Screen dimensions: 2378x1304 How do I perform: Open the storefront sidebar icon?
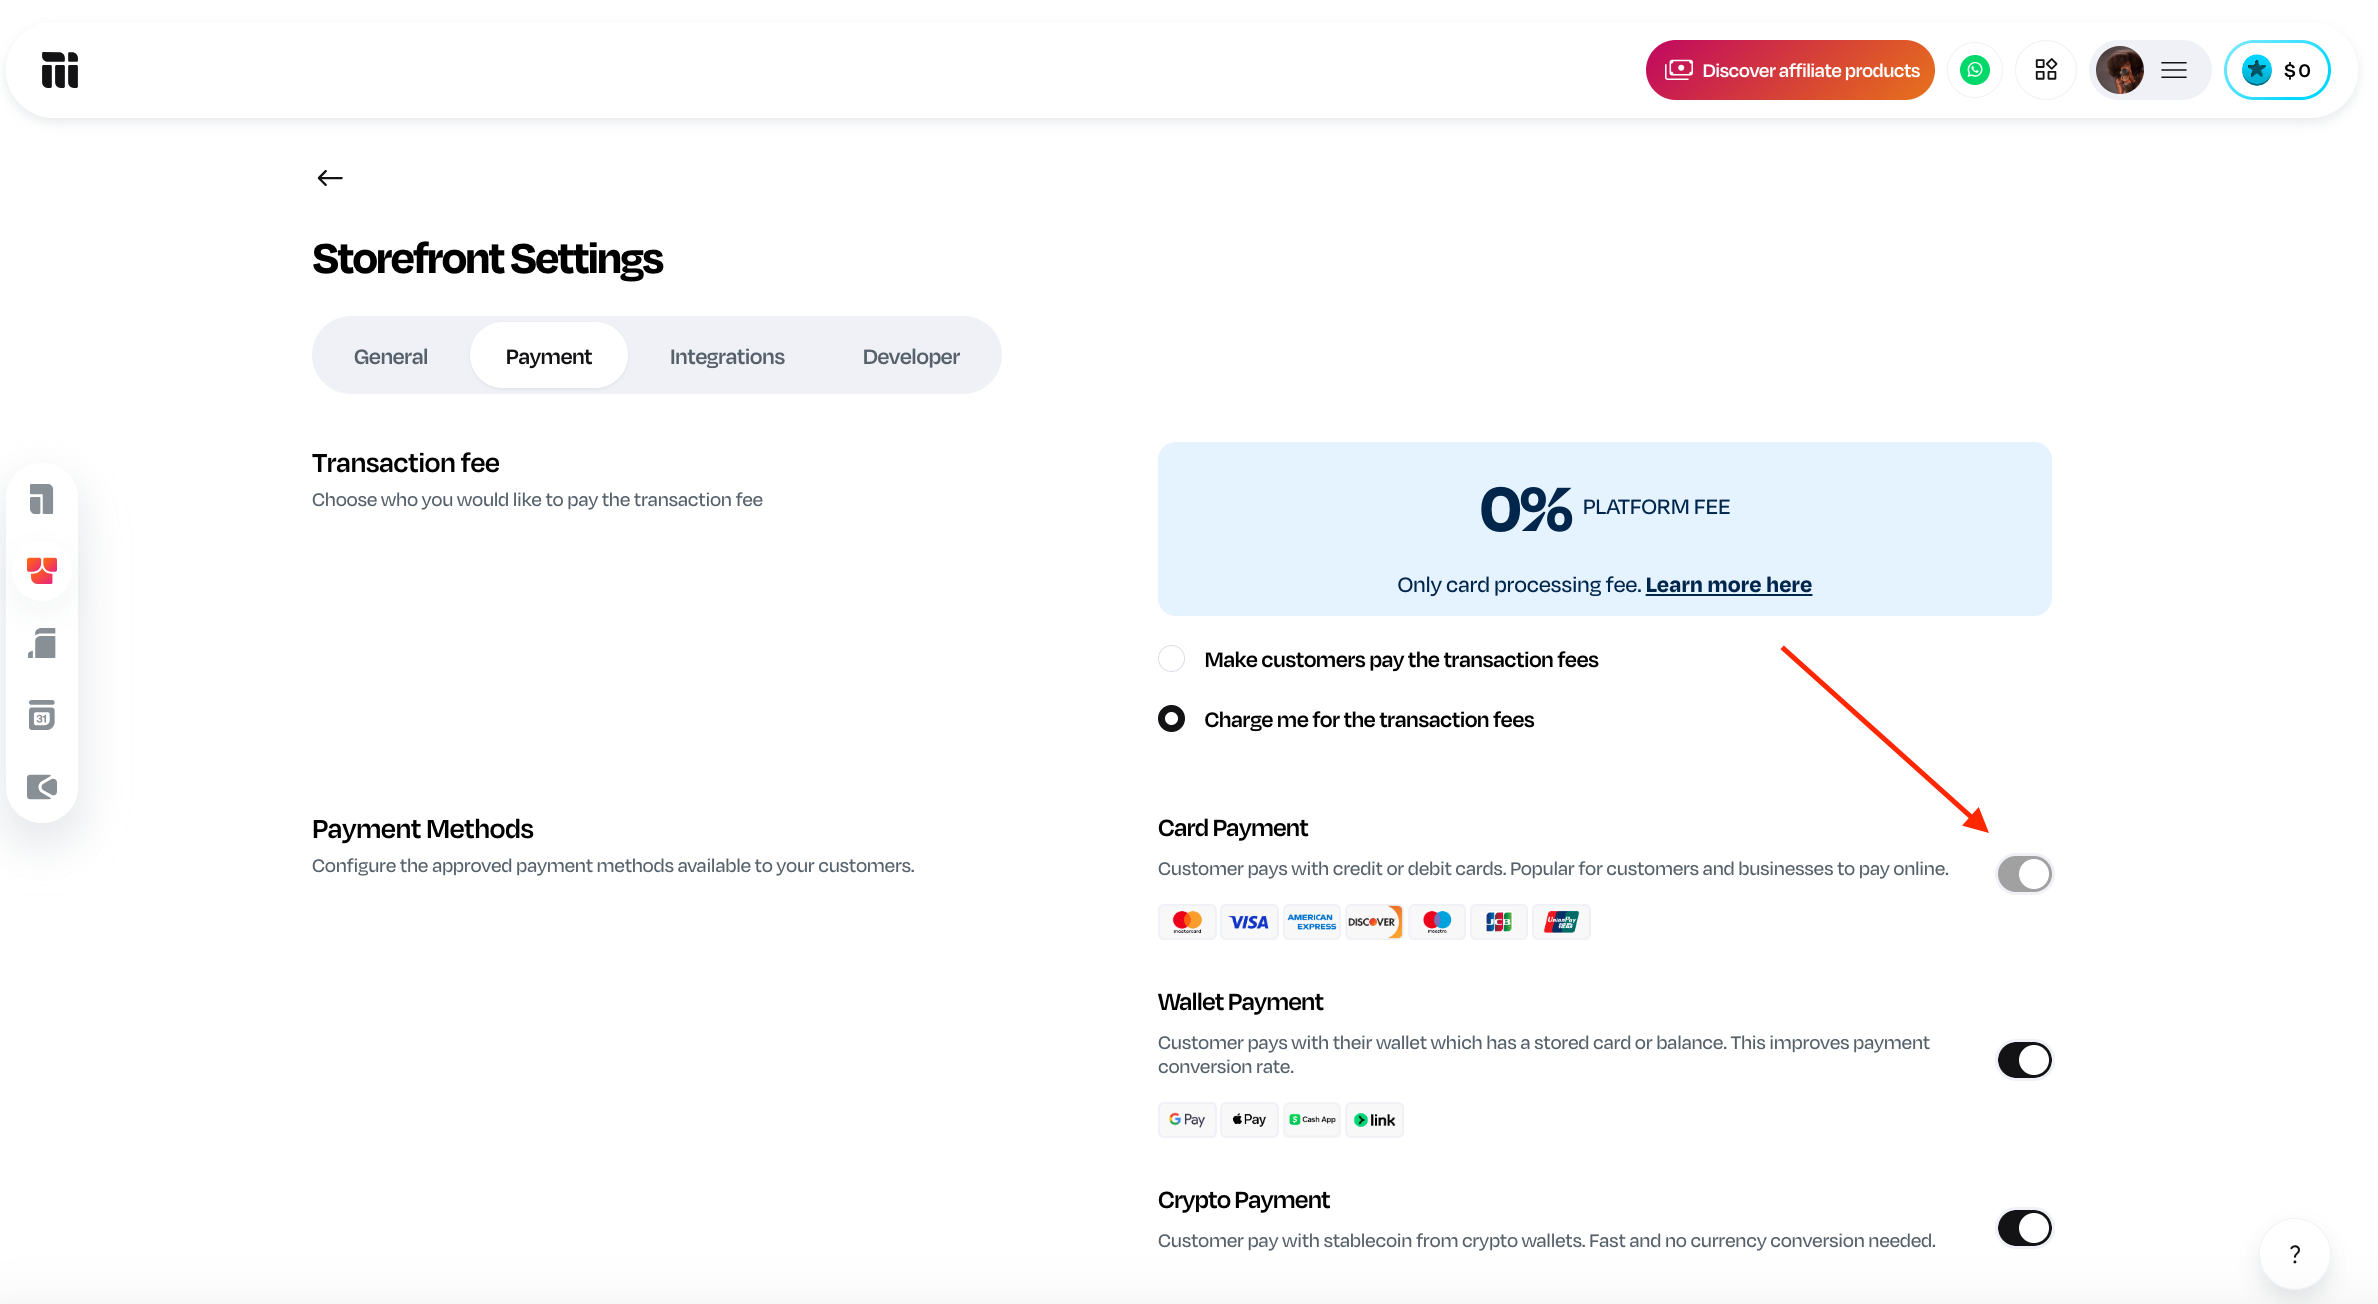coord(42,571)
